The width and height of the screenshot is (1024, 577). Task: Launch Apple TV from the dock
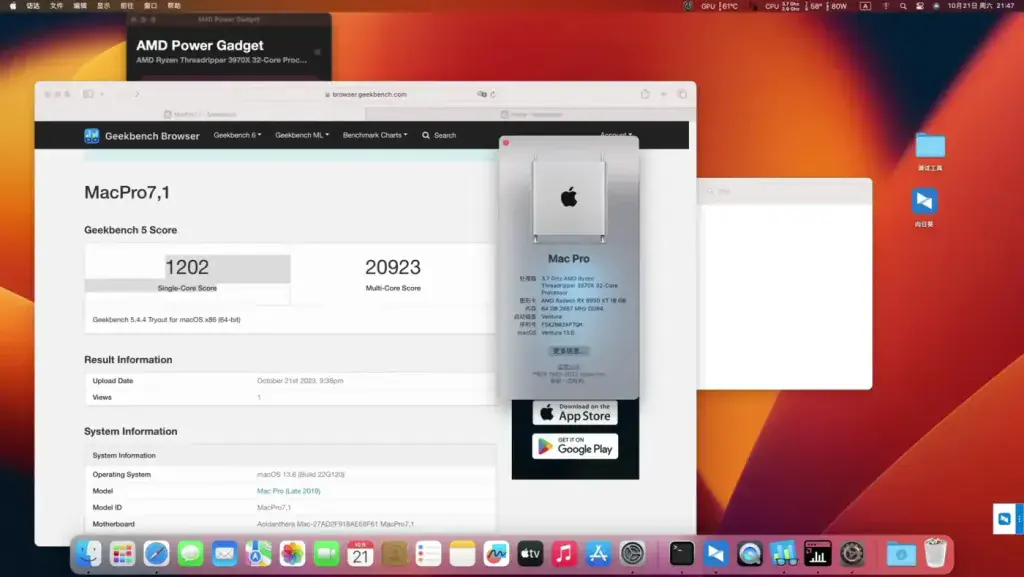tap(530, 554)
